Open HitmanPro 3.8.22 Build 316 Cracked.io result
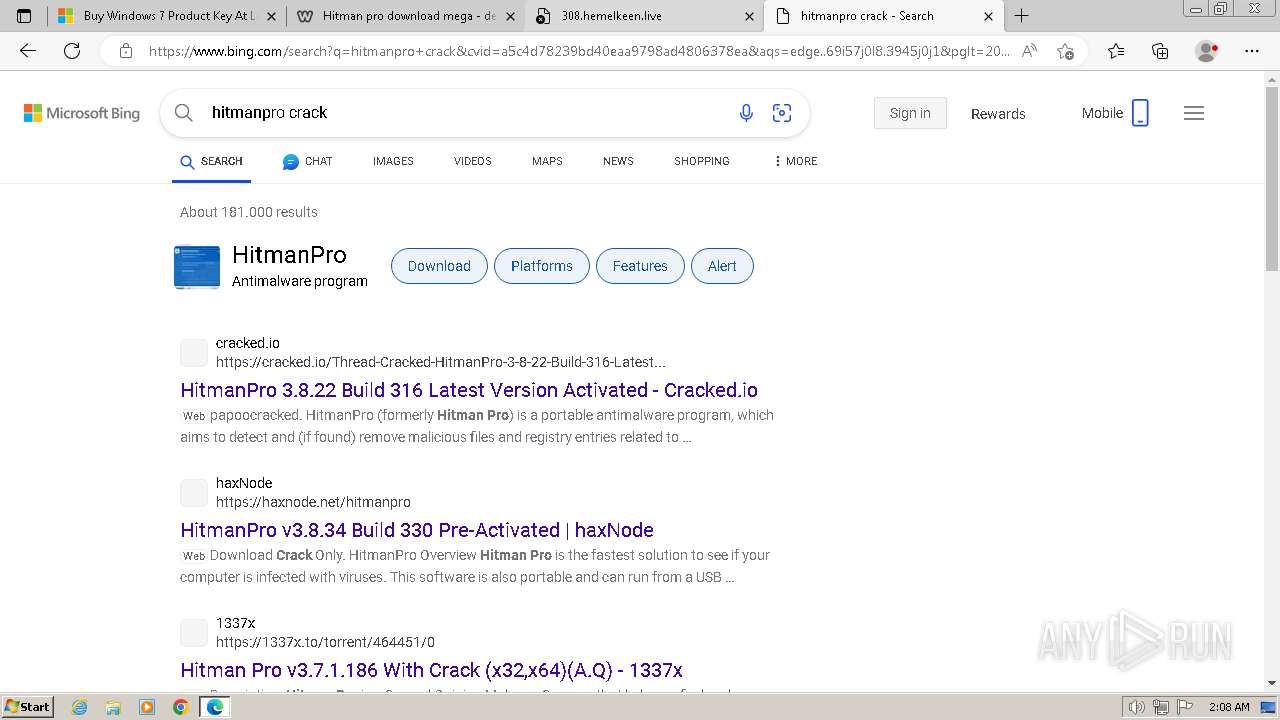This screenshot has height=720, width=1280. (x=469, y=390)
